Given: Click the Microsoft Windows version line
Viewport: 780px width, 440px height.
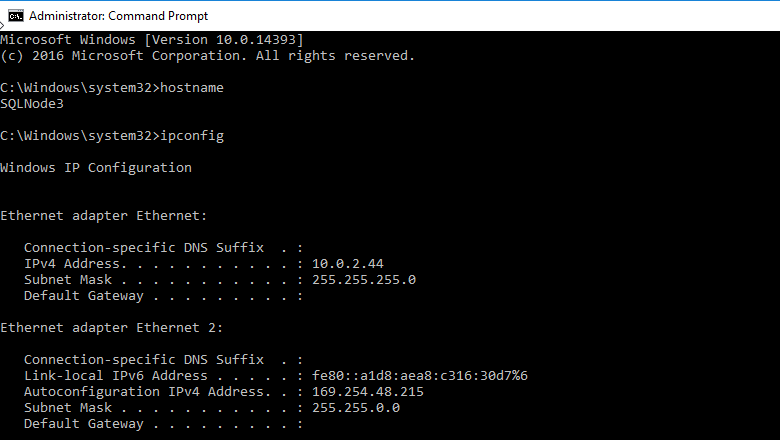Looking at the screenshot, I should coord(152,39).
